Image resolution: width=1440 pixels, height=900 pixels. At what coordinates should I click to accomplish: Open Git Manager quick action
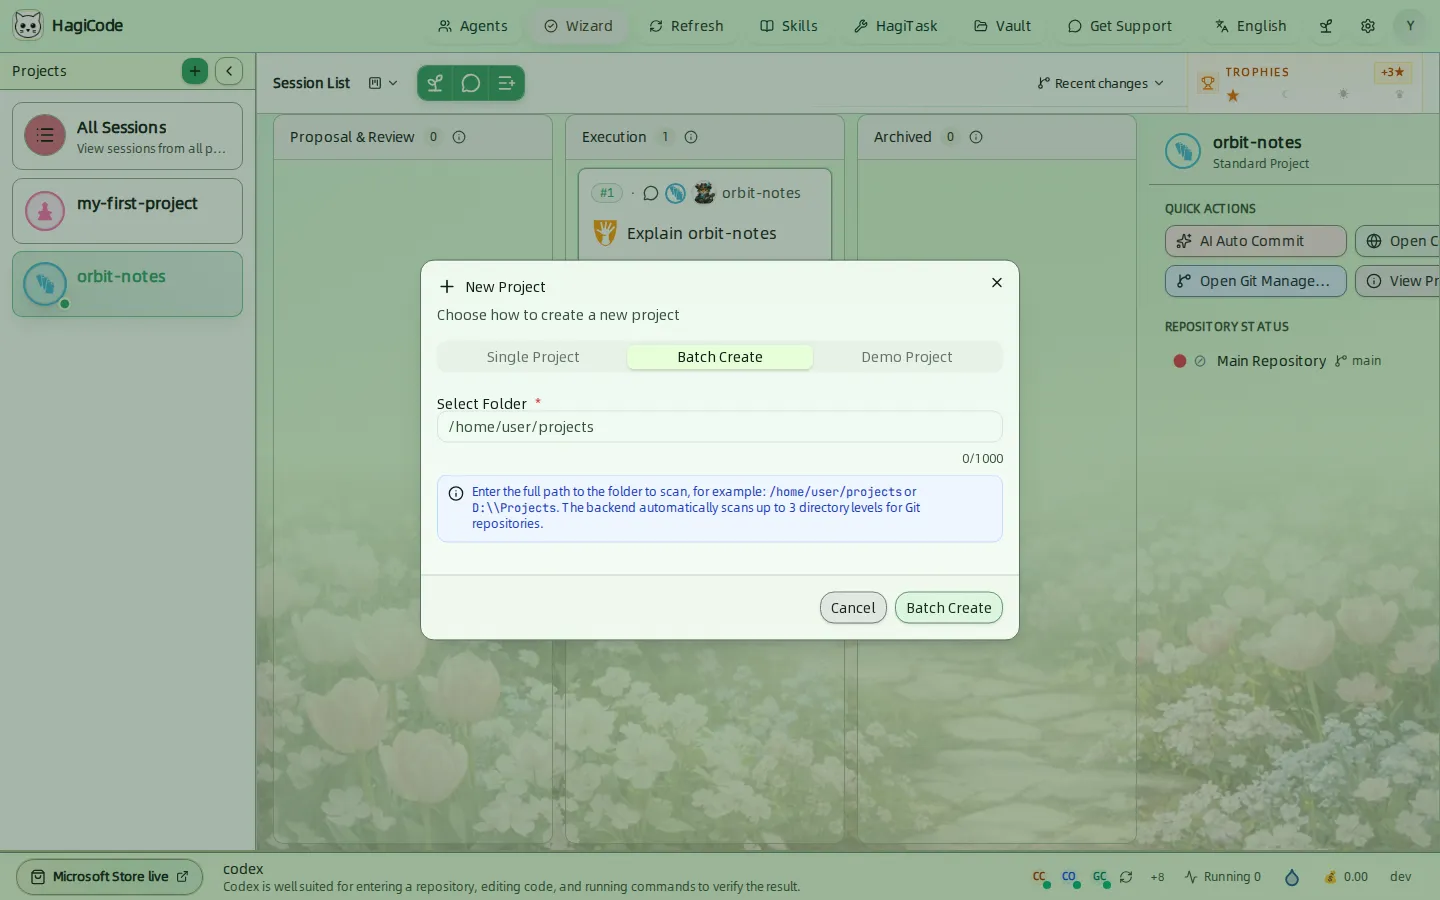(x=1255, y=281)
